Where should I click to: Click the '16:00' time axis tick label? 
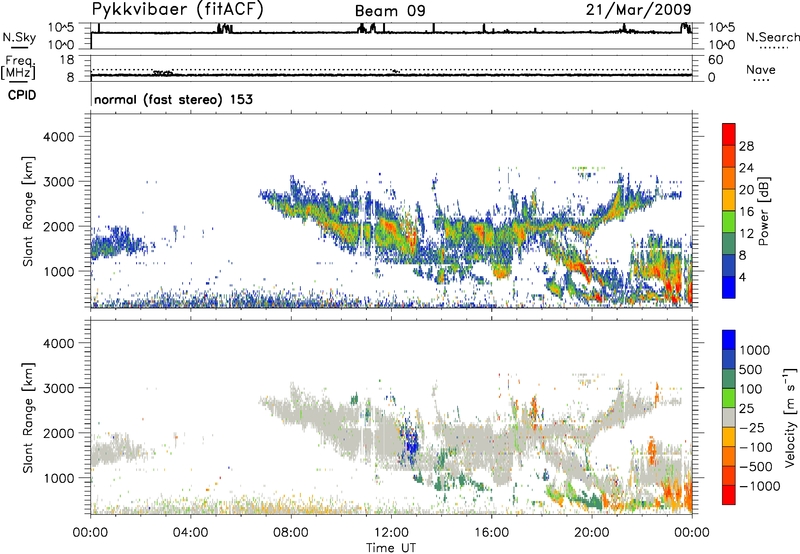click(x=491, y=533)
